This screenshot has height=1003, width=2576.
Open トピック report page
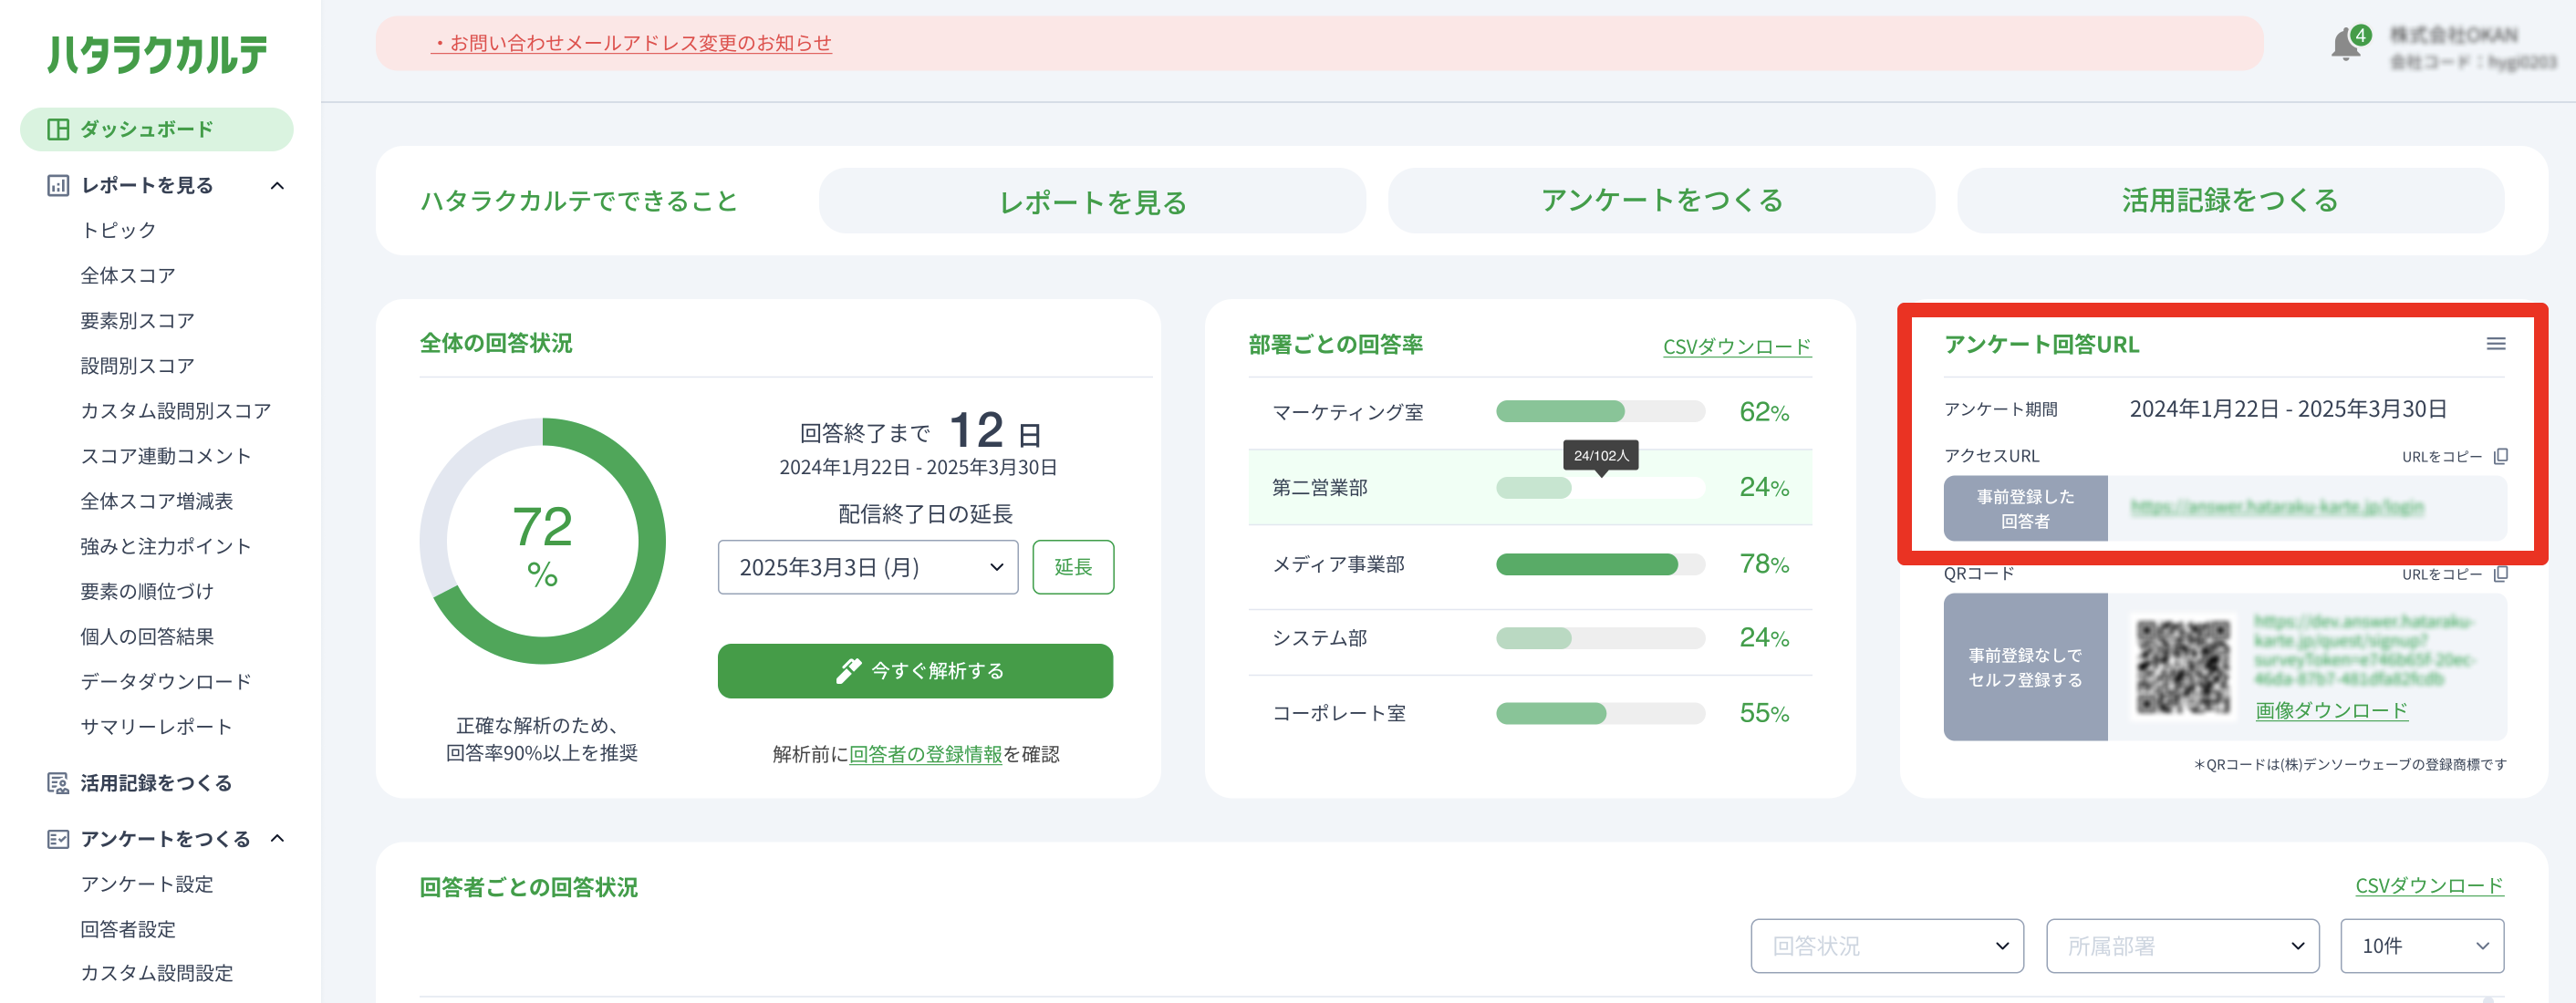coord(119,231)
